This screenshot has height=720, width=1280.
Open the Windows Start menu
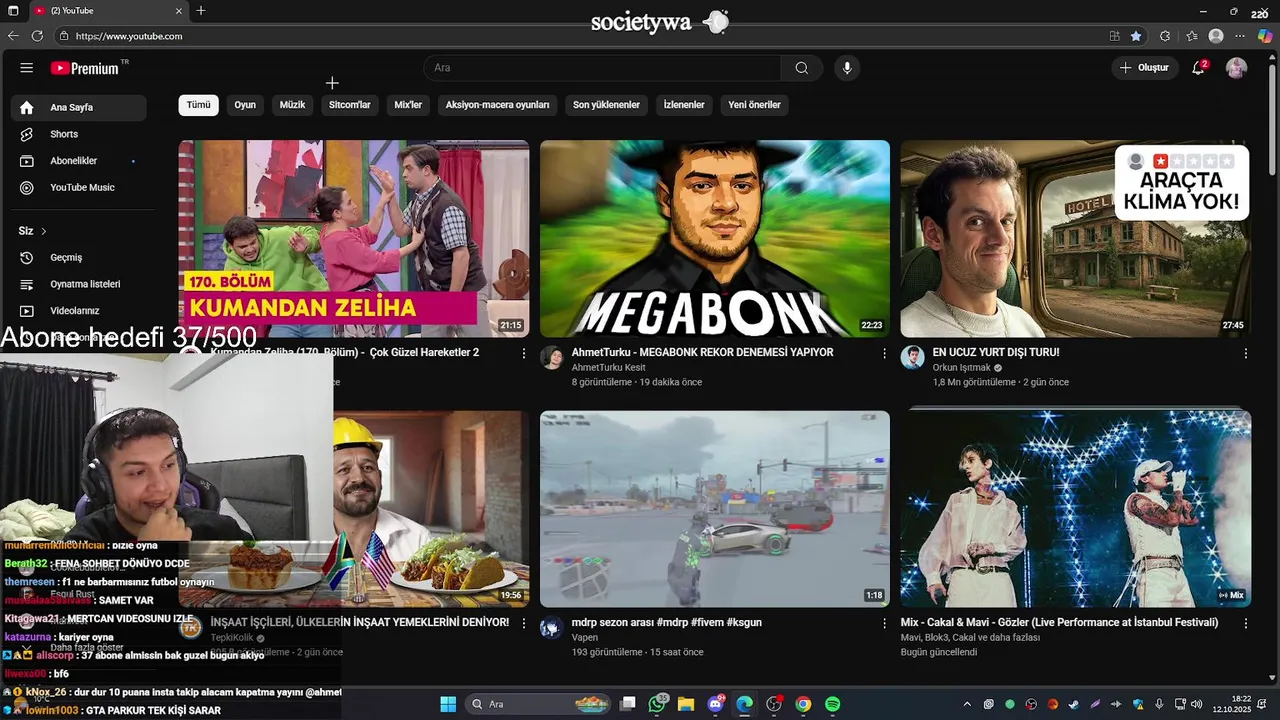[x=448, y=704]
